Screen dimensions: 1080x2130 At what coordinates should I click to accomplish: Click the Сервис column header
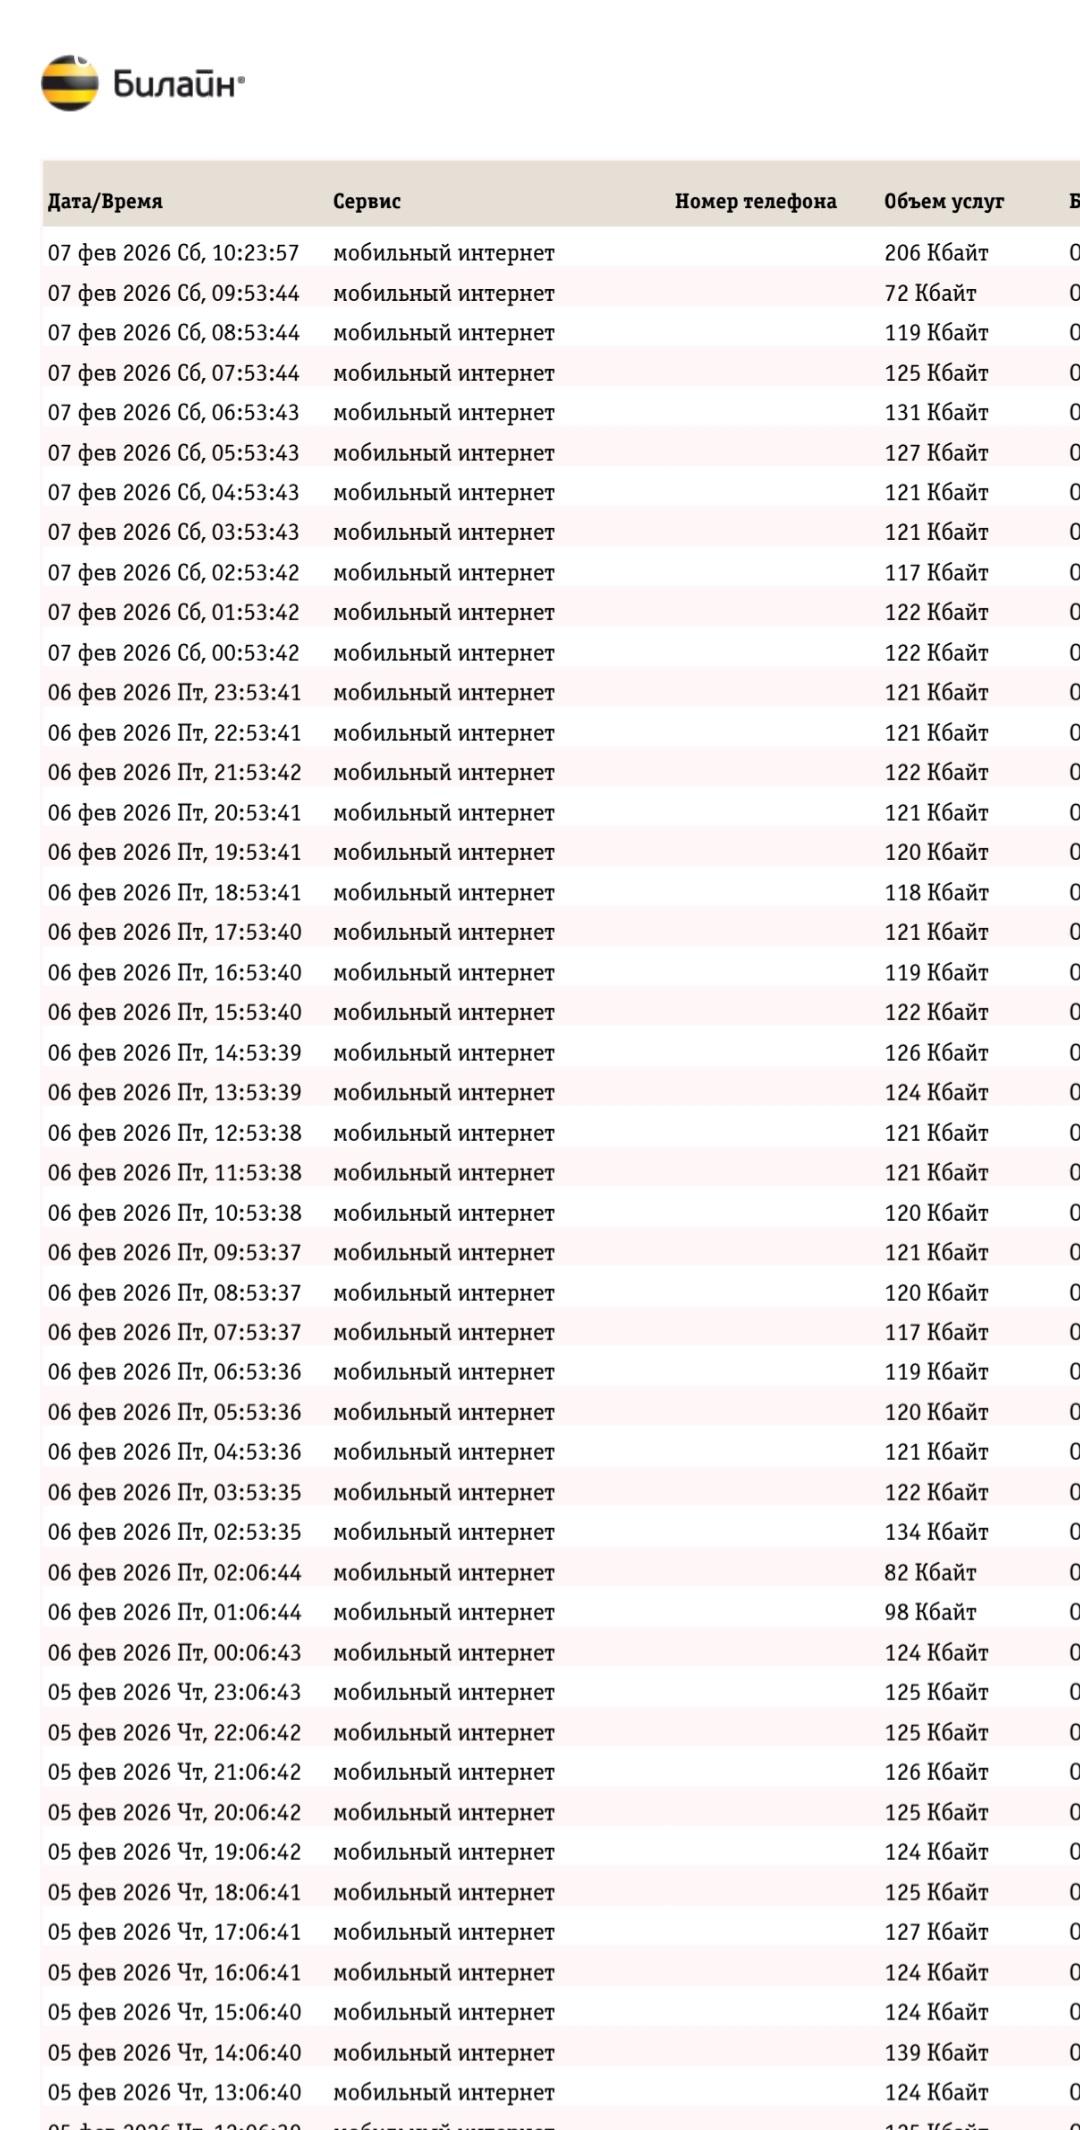tap(366, 201)
